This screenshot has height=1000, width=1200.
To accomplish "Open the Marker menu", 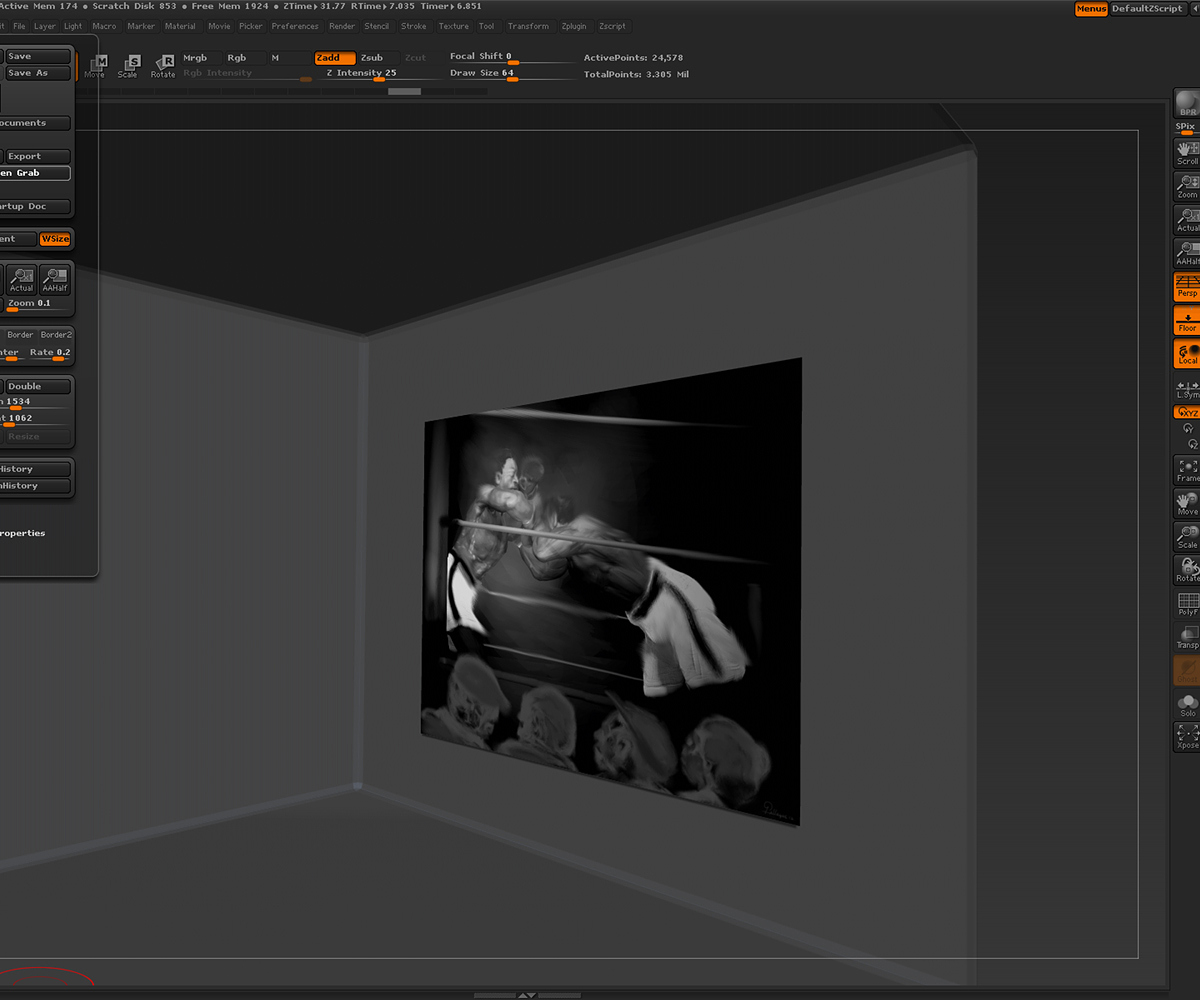I will click(141, 27).
